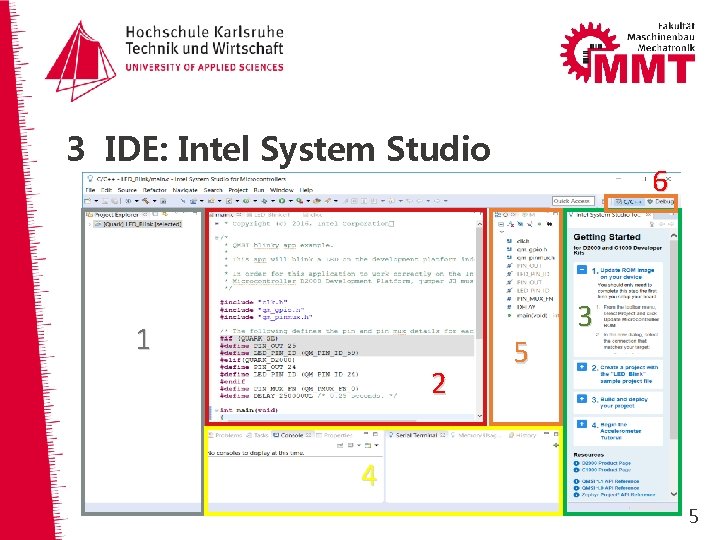Viewport: 720px width, 540px height.
Task: Select qm_gpio.h in the Outline
Action: pos(527,249)
